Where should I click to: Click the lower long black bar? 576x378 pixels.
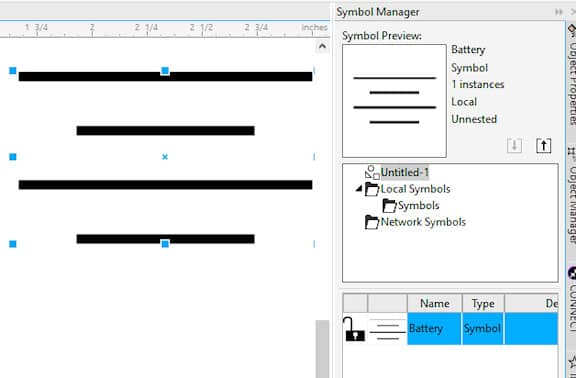(x=165, y=185)
